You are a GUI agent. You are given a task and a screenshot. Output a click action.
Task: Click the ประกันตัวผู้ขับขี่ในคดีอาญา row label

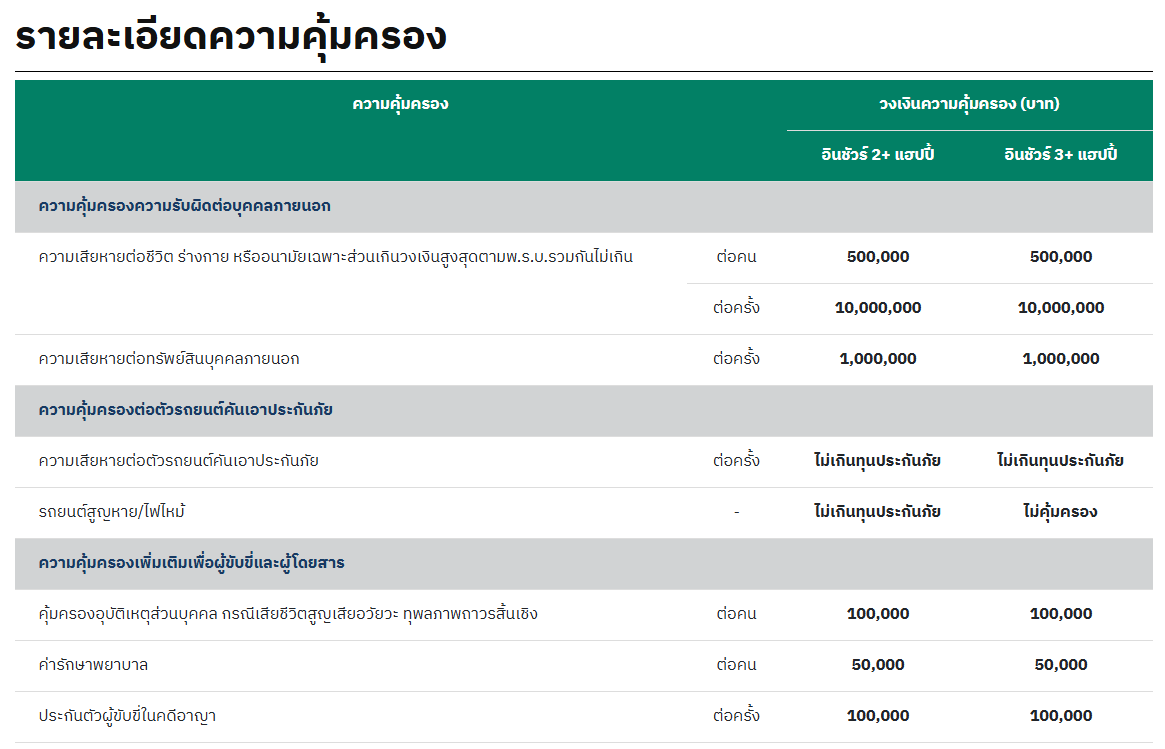click(x=127, y=716)
